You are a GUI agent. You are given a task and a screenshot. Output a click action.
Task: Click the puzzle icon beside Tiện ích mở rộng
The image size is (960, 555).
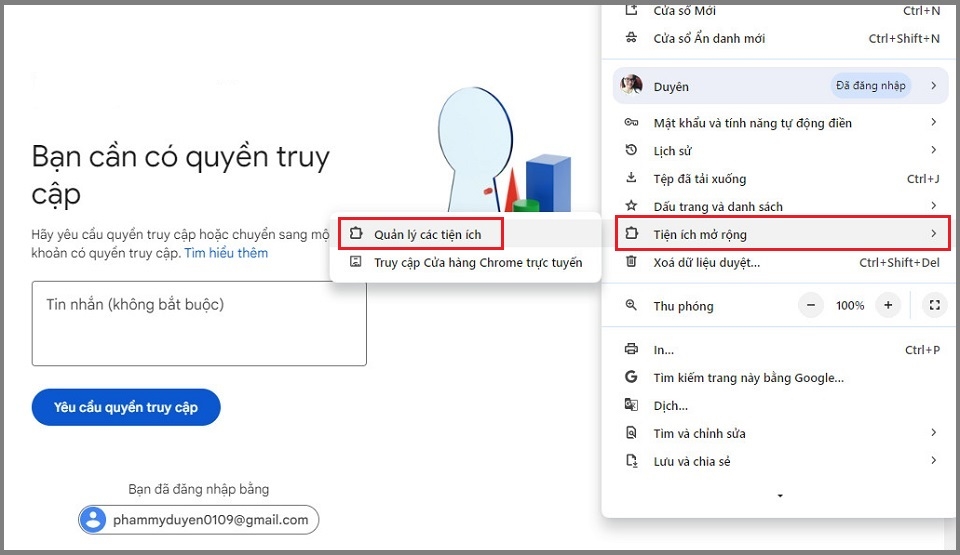tap(631, 233)
